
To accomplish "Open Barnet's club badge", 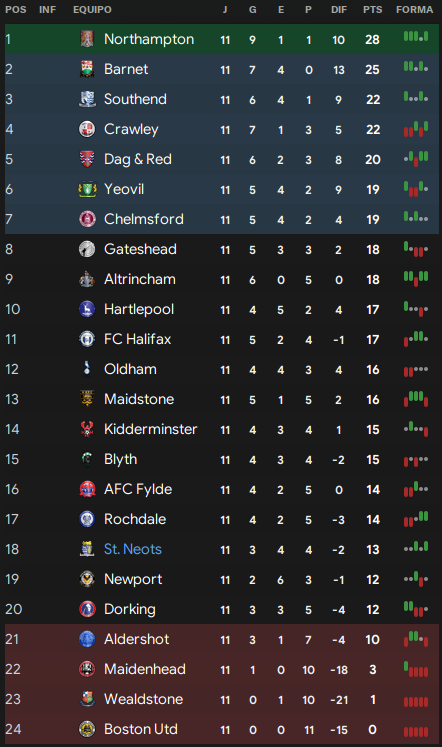I will pyautogui.click(x=87, y=69).
